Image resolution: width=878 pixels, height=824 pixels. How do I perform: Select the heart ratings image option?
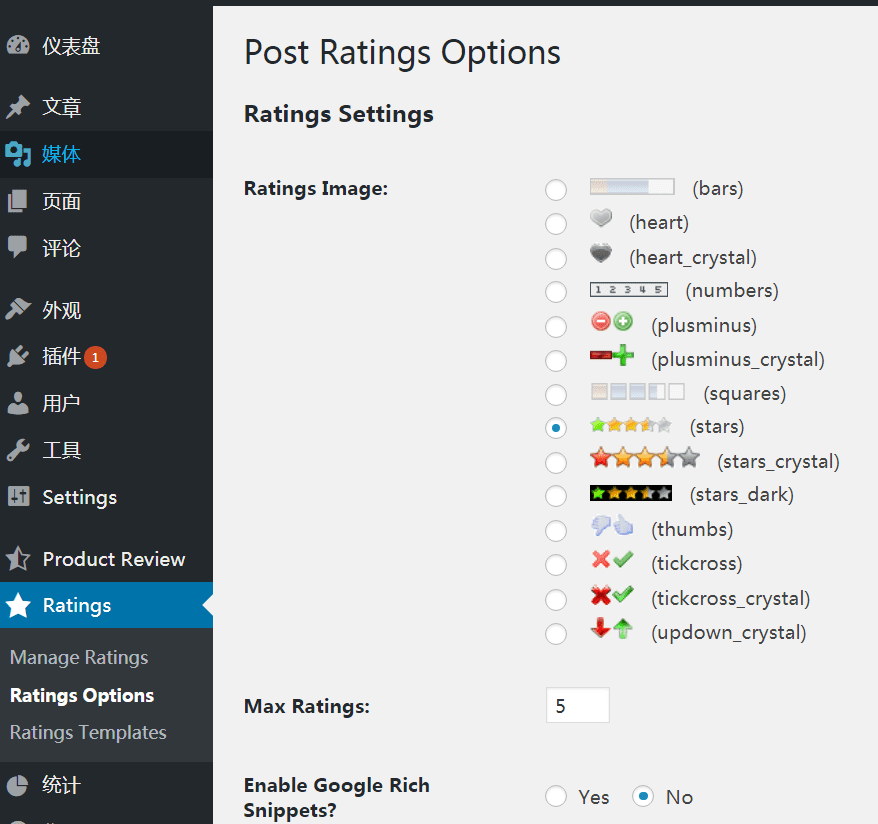556,223
